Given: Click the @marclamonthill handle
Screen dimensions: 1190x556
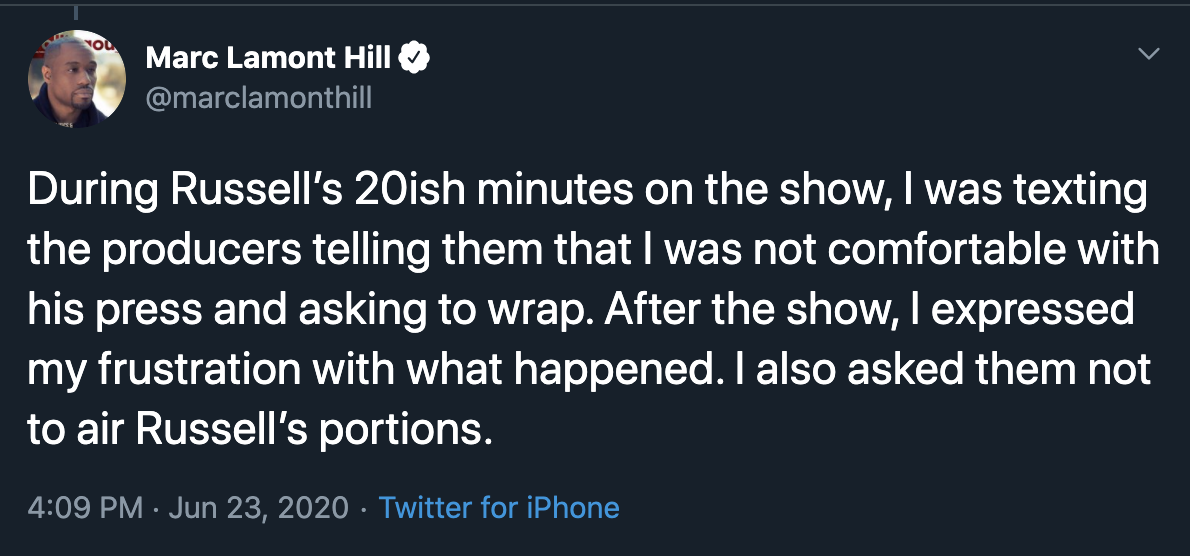Looking at the screenshot, I should (x=258, y=99).
